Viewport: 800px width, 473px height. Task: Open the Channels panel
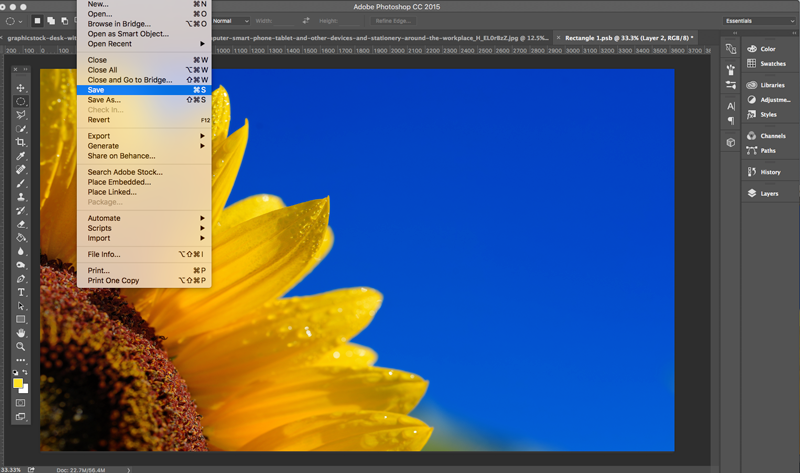766,136
